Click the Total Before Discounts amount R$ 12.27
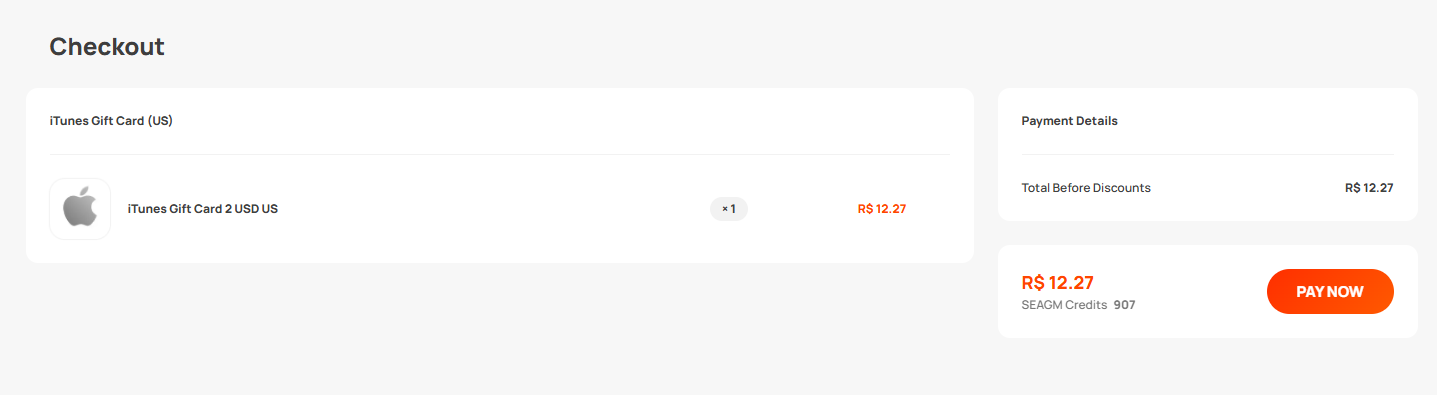 (x=1369, y=188)
